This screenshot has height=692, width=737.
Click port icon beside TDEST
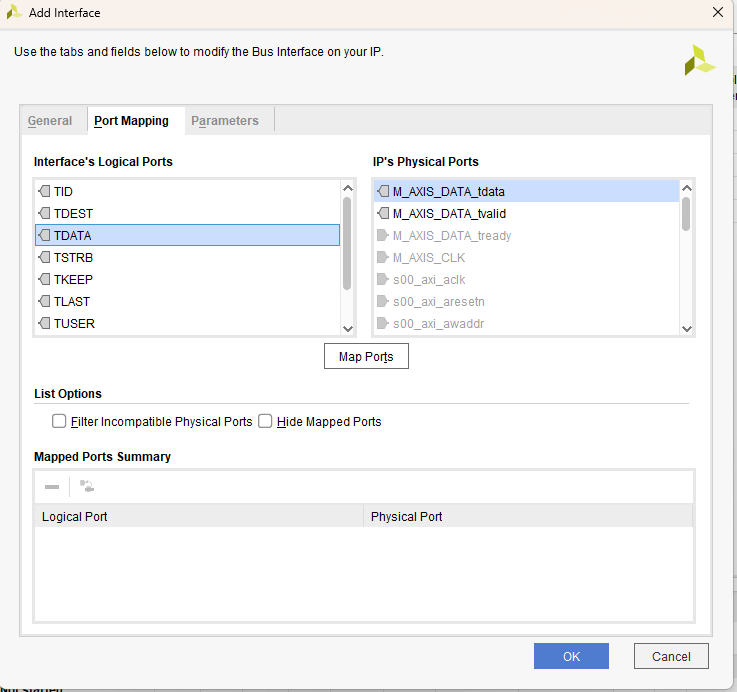[44, 213]
